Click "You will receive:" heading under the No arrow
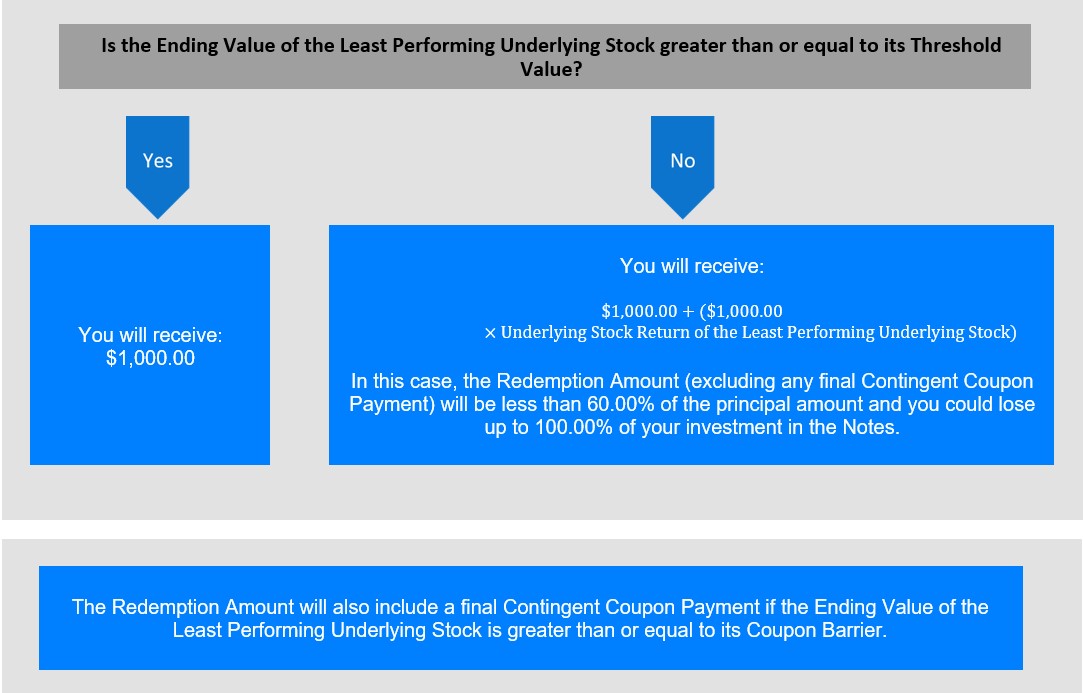 (691, 266)
